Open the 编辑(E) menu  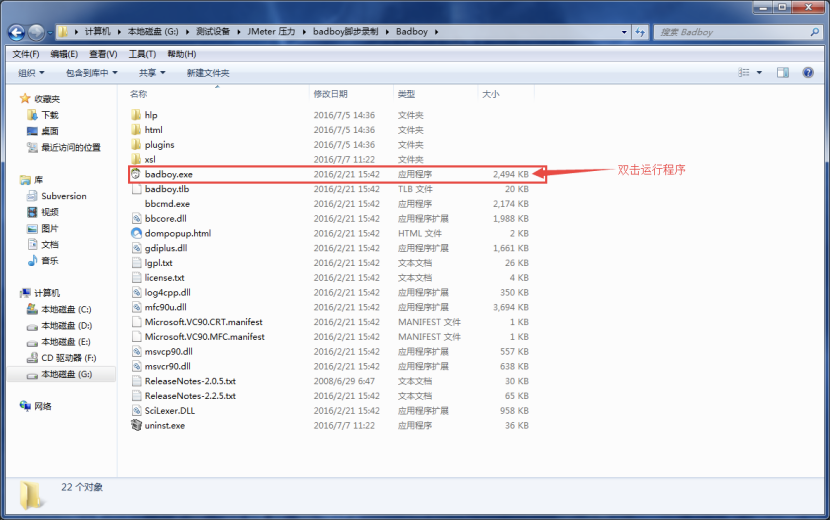[x=64, y=54]
